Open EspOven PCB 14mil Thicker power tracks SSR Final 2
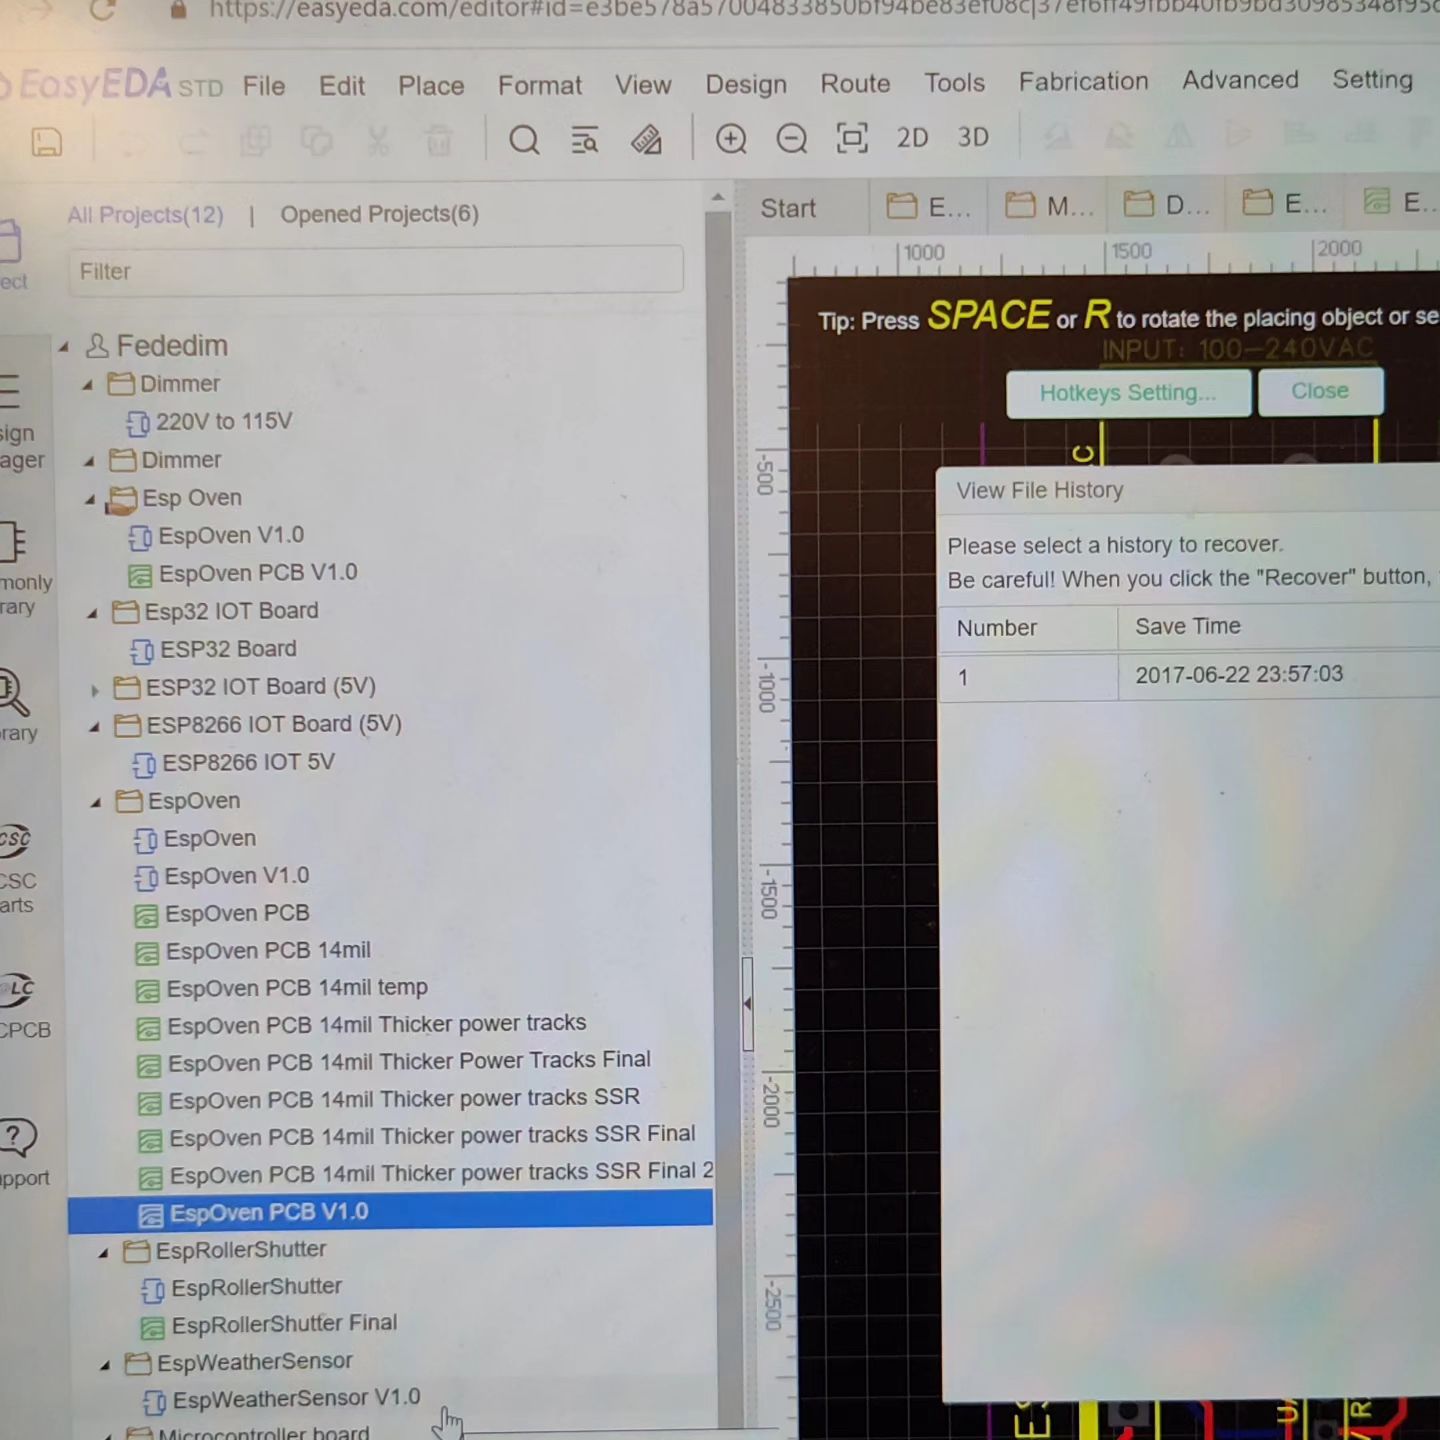The height and width of the screenshot is (1440, 1440). [x=427, y=1174]
